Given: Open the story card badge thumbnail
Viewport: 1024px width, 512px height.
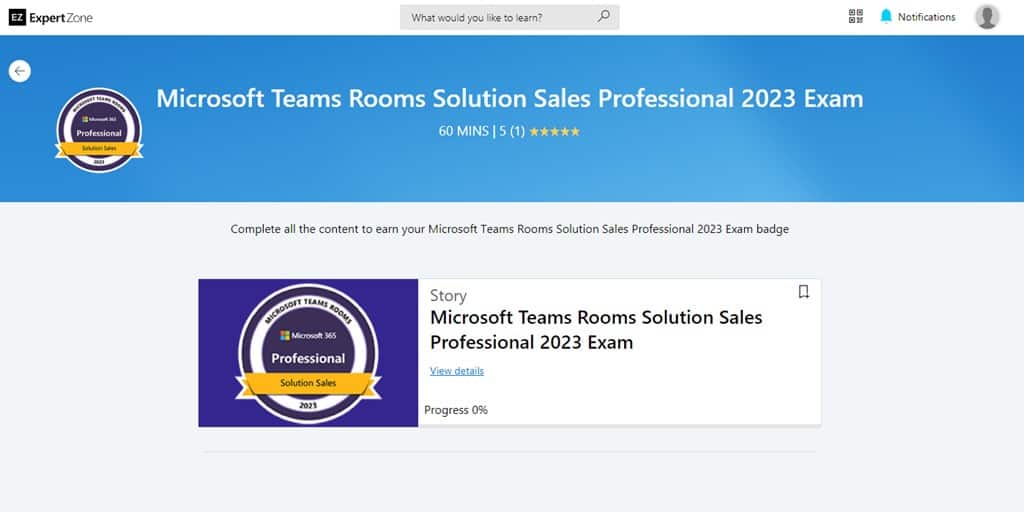Looking at the screenshot, I should pos(308,353).
